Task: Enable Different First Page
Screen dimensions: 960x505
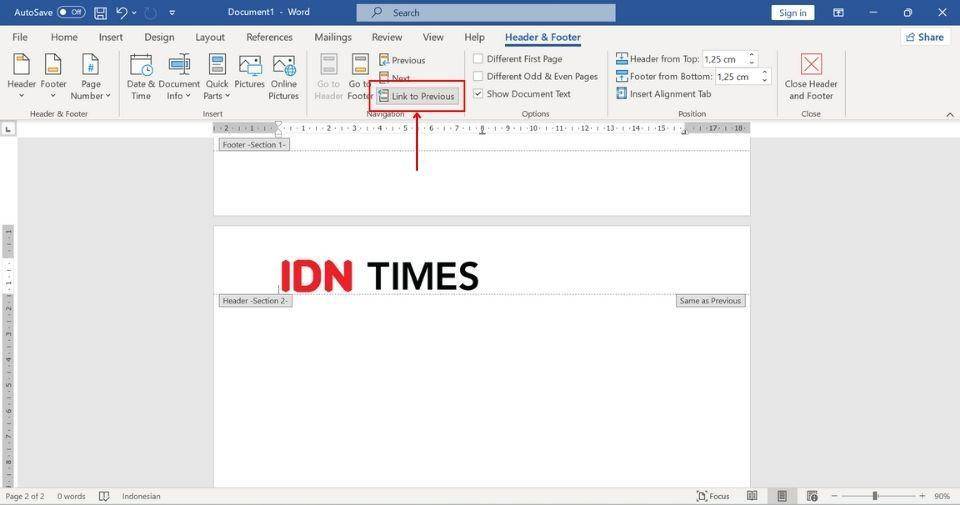Action: tap(517, 59)
